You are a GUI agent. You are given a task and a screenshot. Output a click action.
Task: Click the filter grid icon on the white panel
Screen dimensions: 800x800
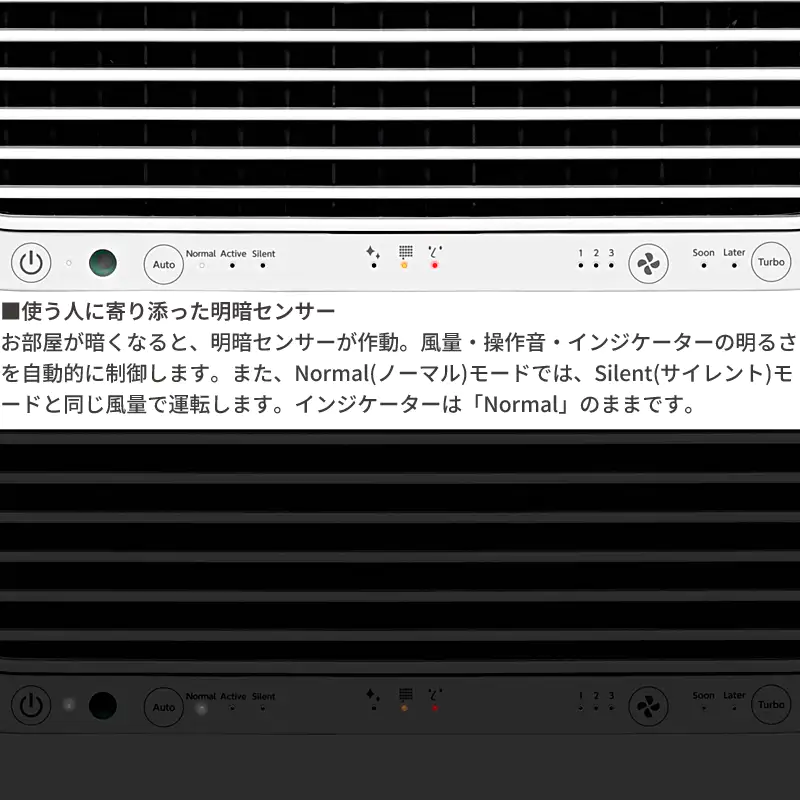point(405,252)
